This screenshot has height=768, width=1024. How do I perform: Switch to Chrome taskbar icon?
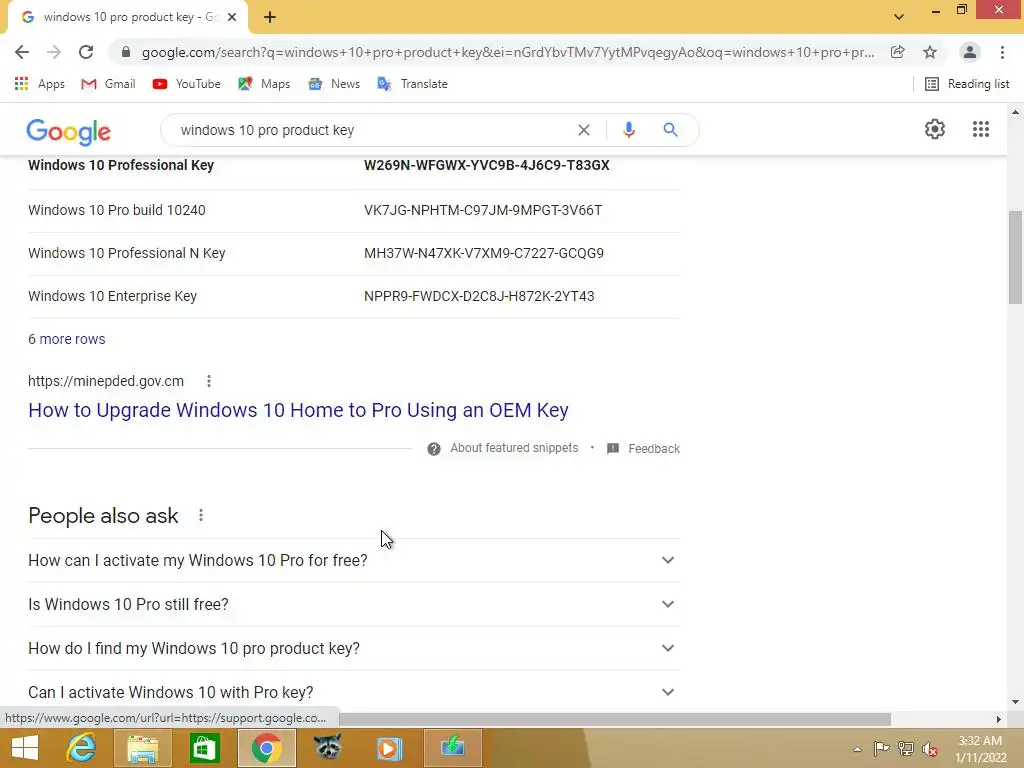click(x=266, y=748)
